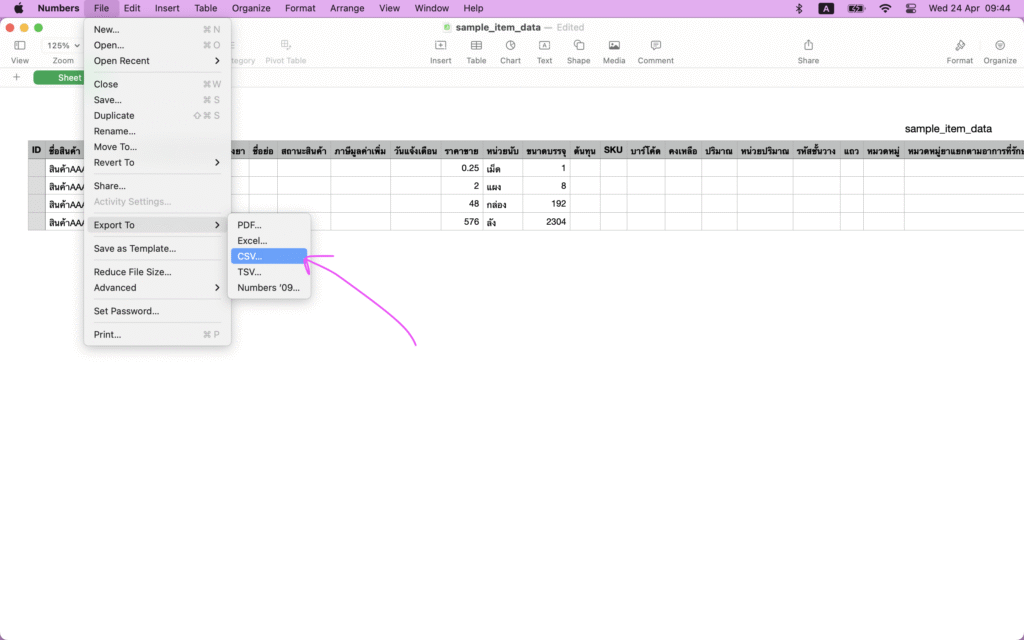Viewport: 1024px width, 640px height.
Task: Click Save as Template… menu item
Action: click(x=135, y=249)
